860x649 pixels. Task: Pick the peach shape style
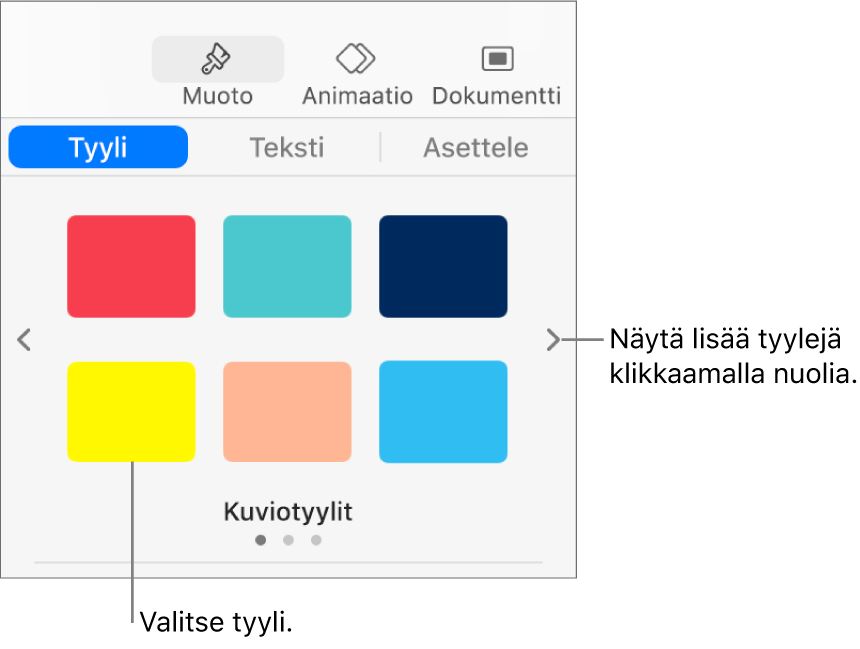coord(287,411)
